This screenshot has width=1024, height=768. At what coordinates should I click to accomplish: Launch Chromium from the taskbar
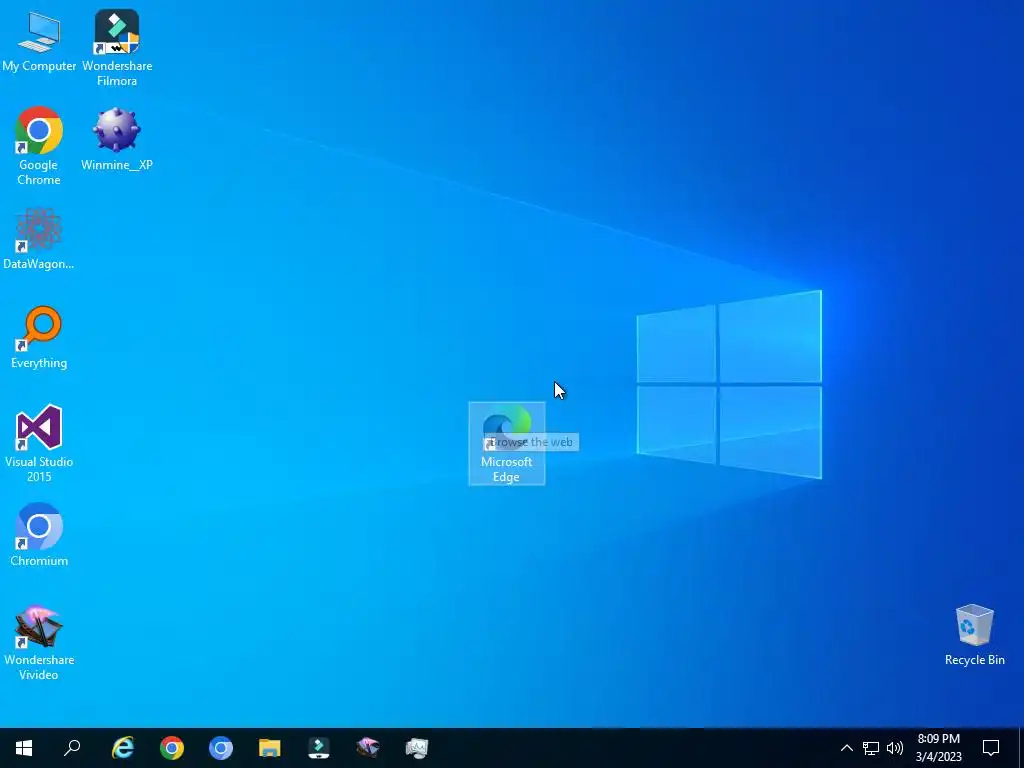point(221,748)
